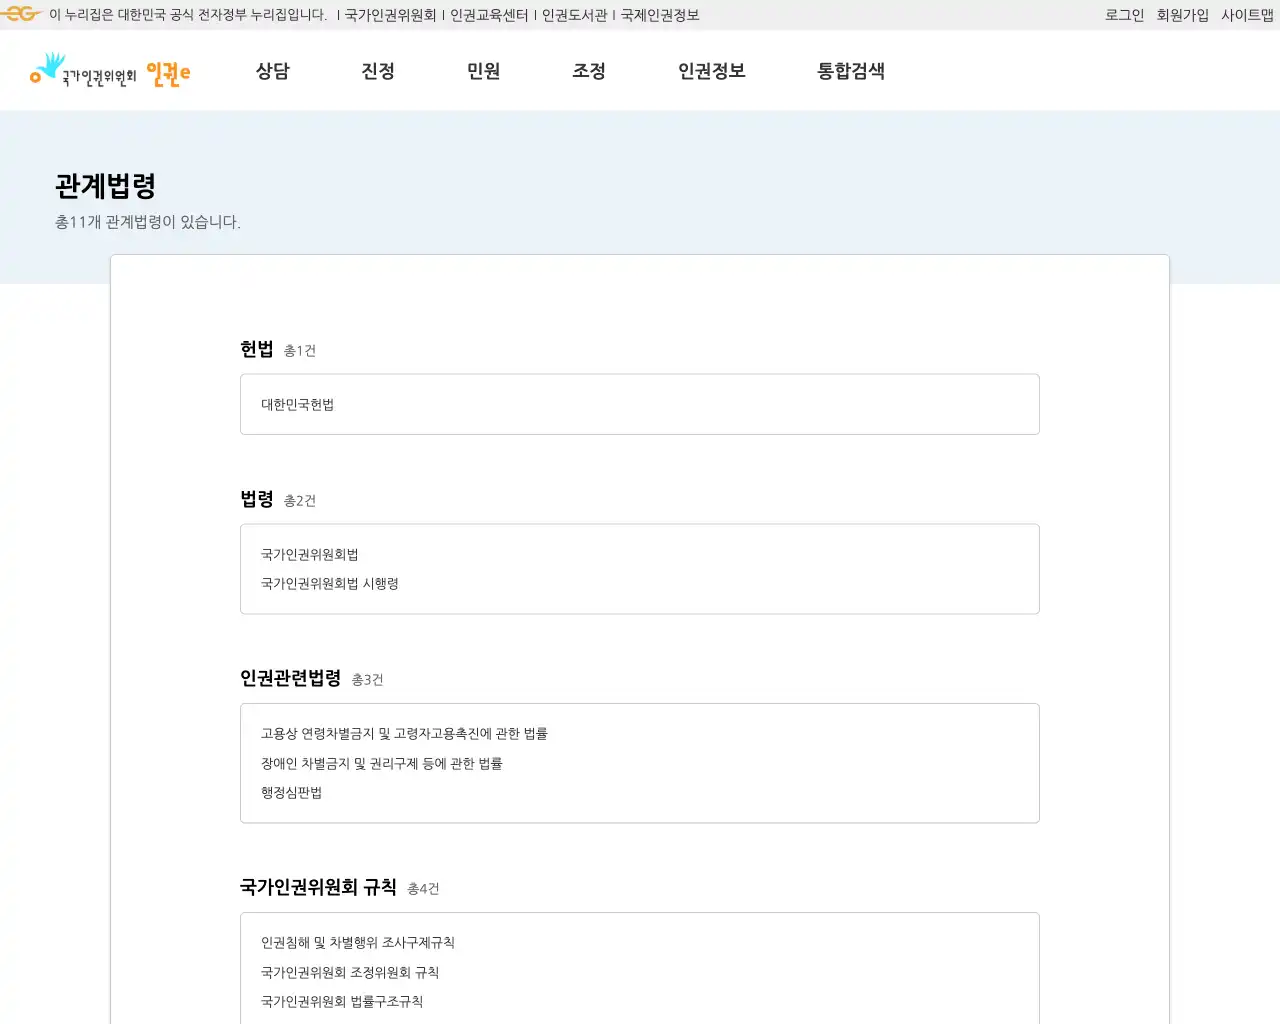Open the 진정 menu

[x=378, y=71]
